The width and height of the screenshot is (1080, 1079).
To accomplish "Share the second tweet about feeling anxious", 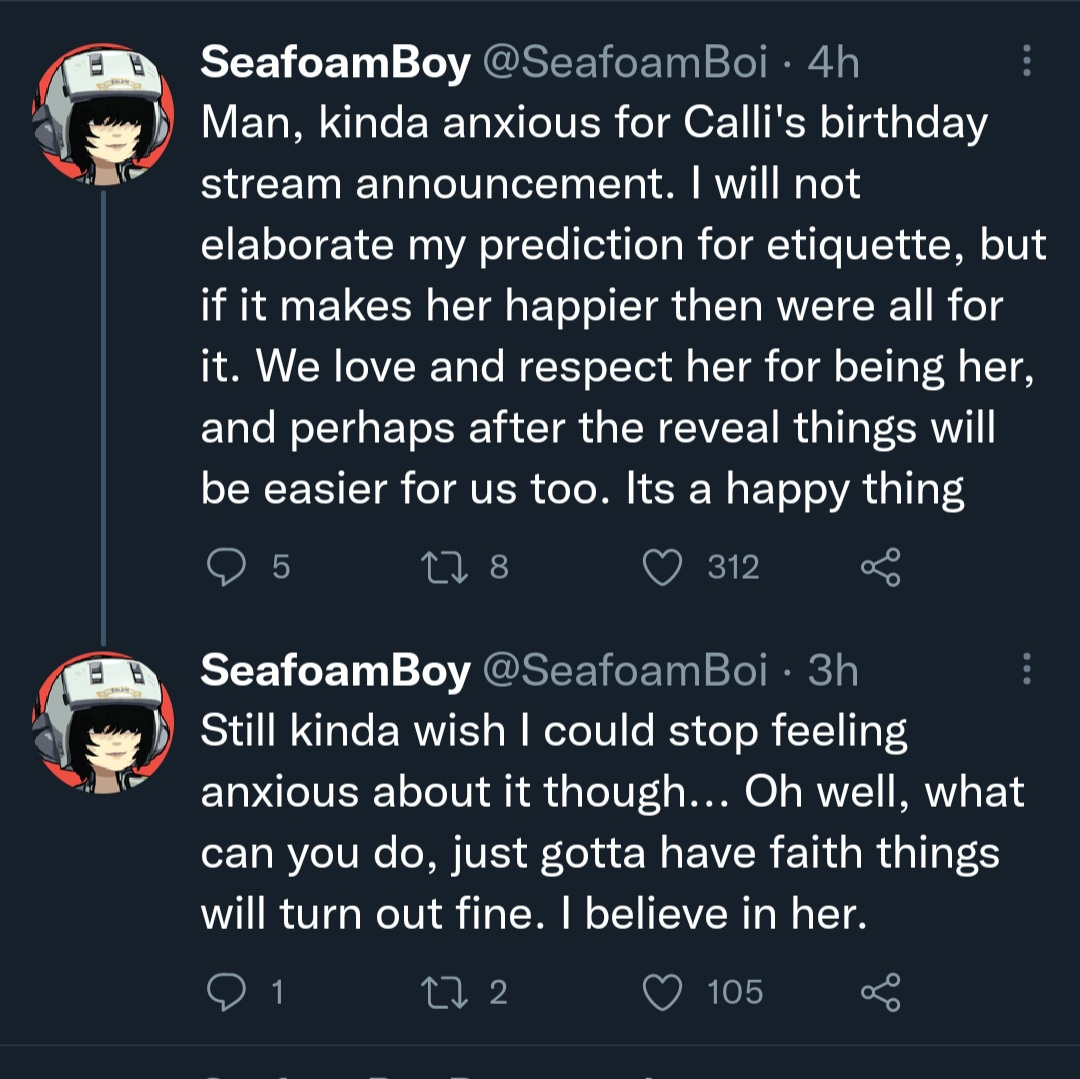I will click(881, 991).
